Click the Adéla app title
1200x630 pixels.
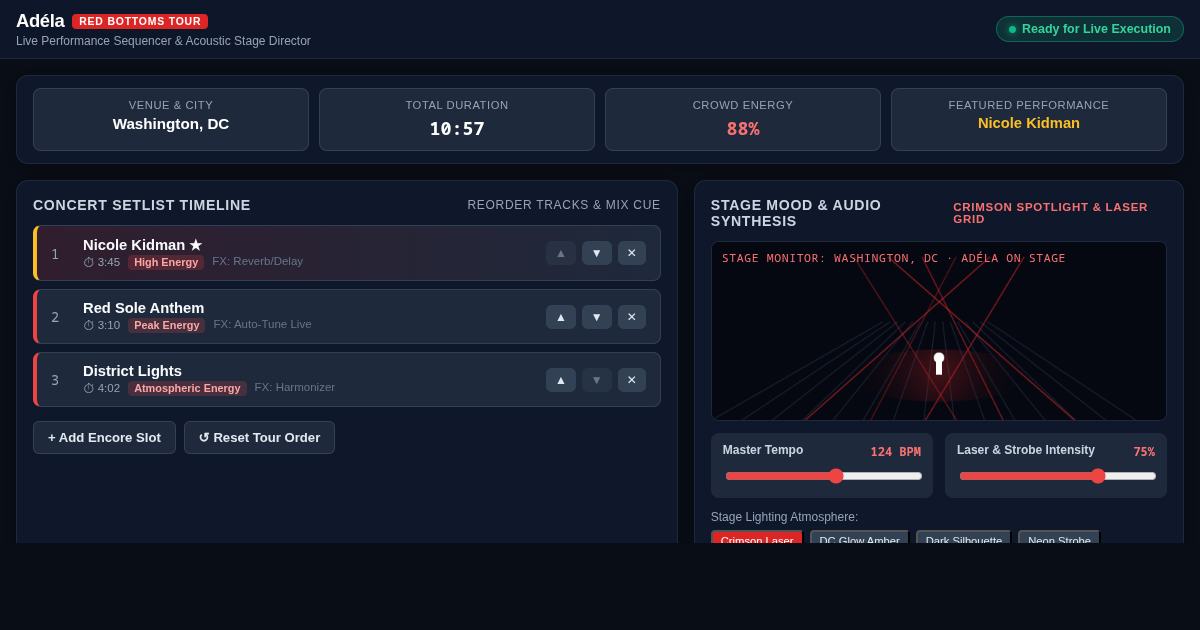coord(40,21)
